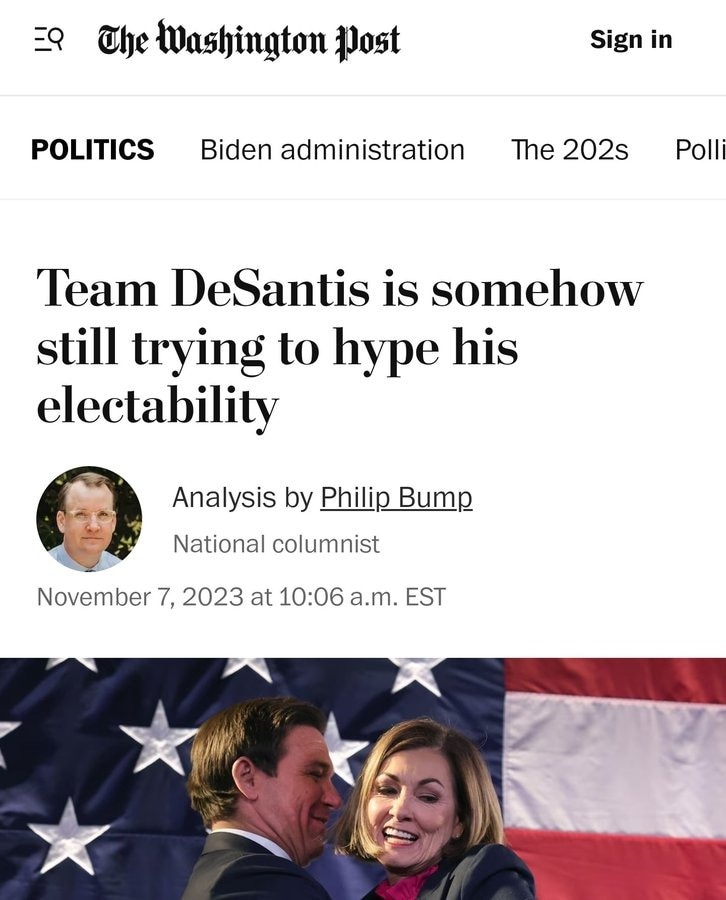This screenshot has height=900, width=726.
Task: Click the "Analysis by" label
Action: (x=242, y=497)
